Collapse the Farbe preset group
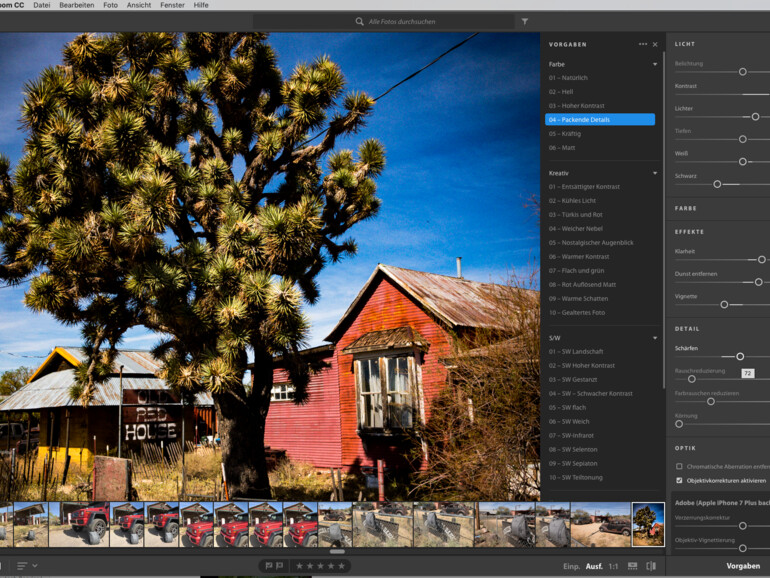The height and width of the screenshot is (578, 770). pyautogui.click(x=655, y=64)
